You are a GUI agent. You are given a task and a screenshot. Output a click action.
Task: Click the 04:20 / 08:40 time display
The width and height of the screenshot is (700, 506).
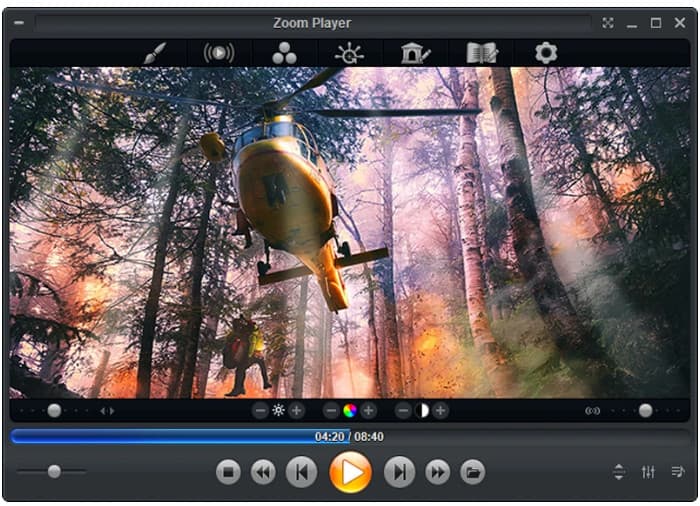click(x=349, y=436)
